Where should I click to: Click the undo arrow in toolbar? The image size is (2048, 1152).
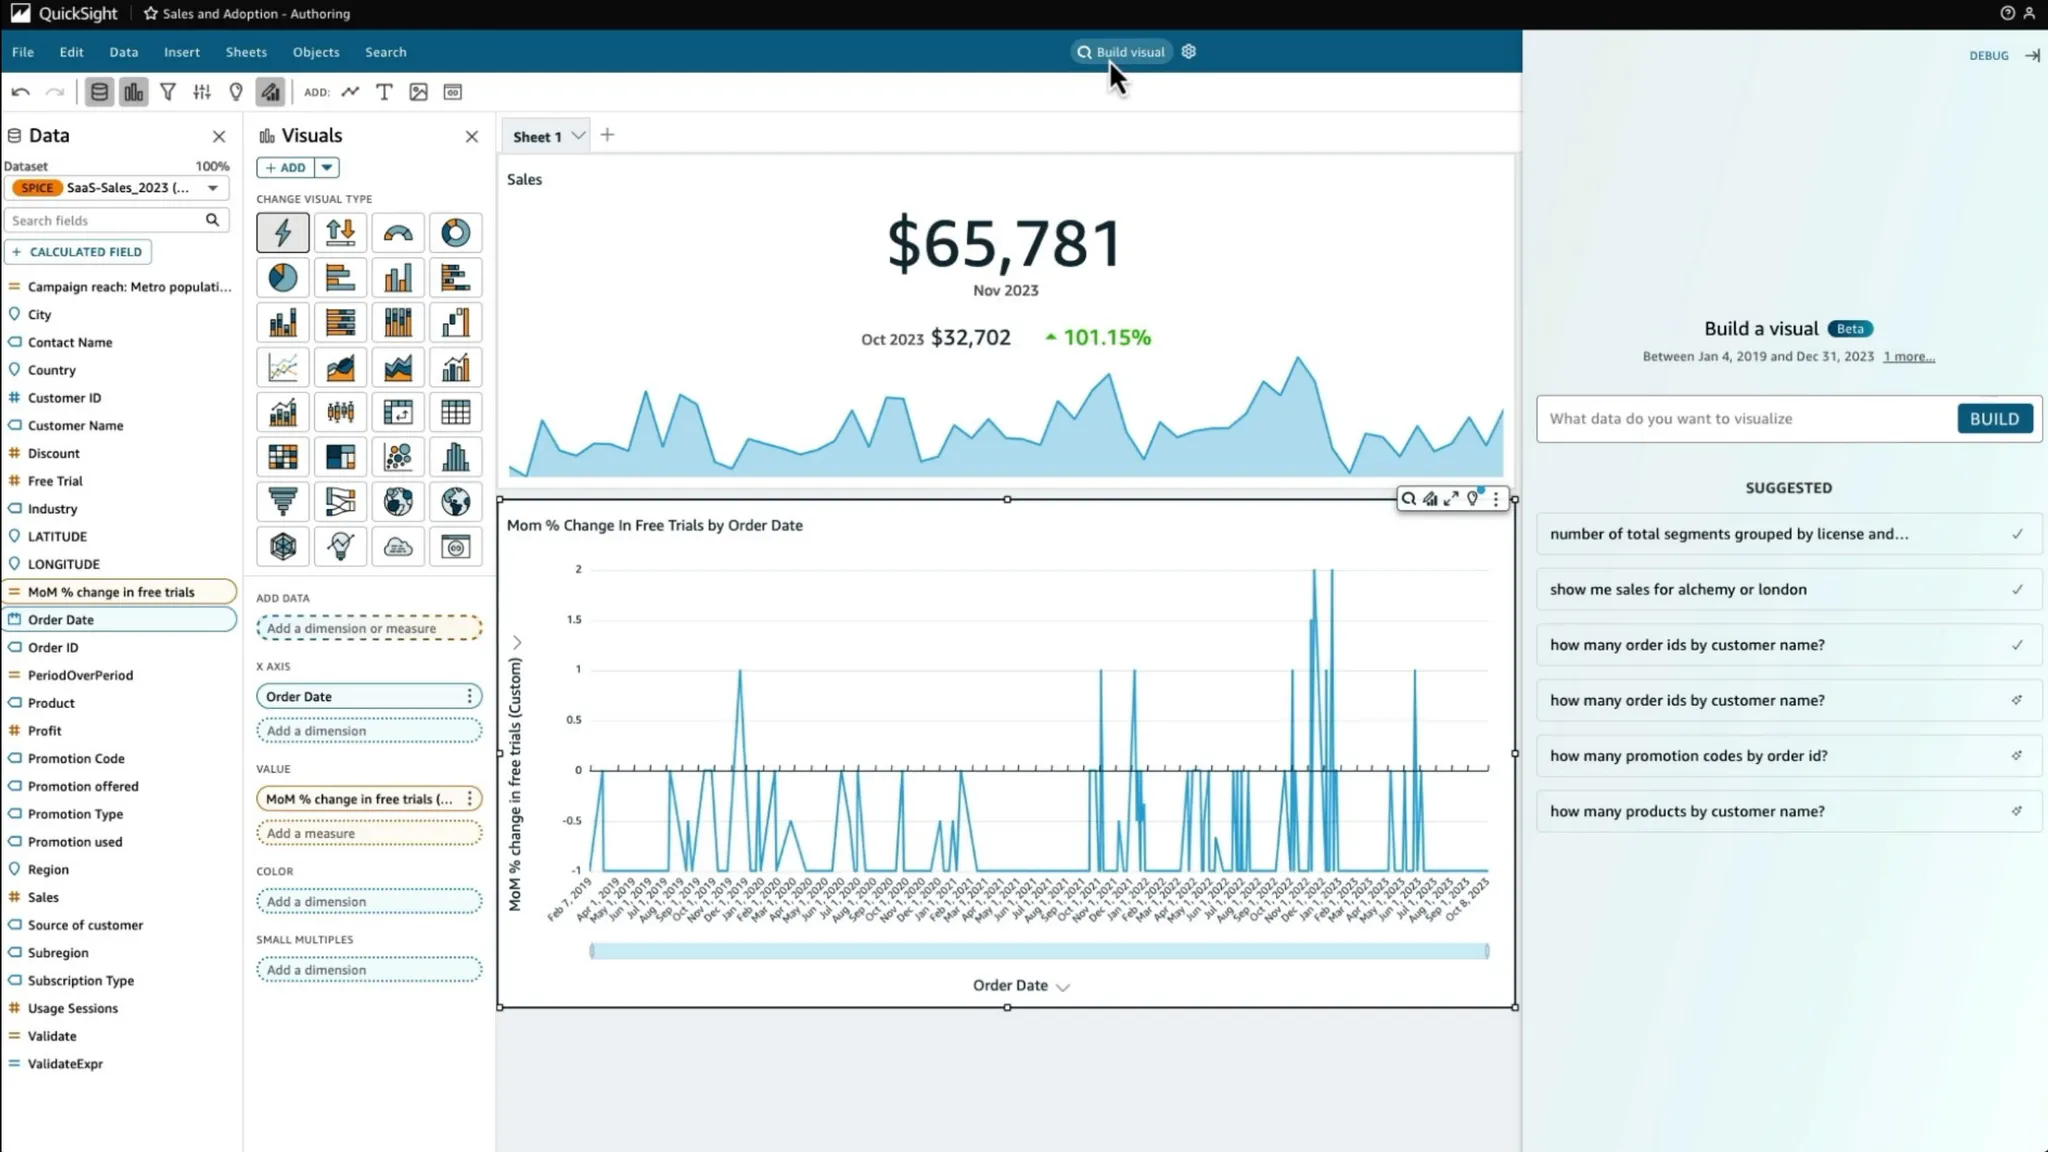[20, 92]
